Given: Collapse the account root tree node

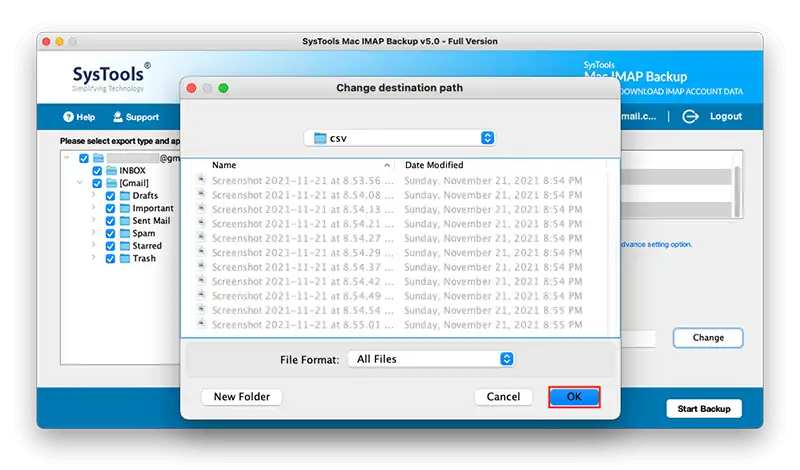Looking at the screenshot, I should pos(67,158).
